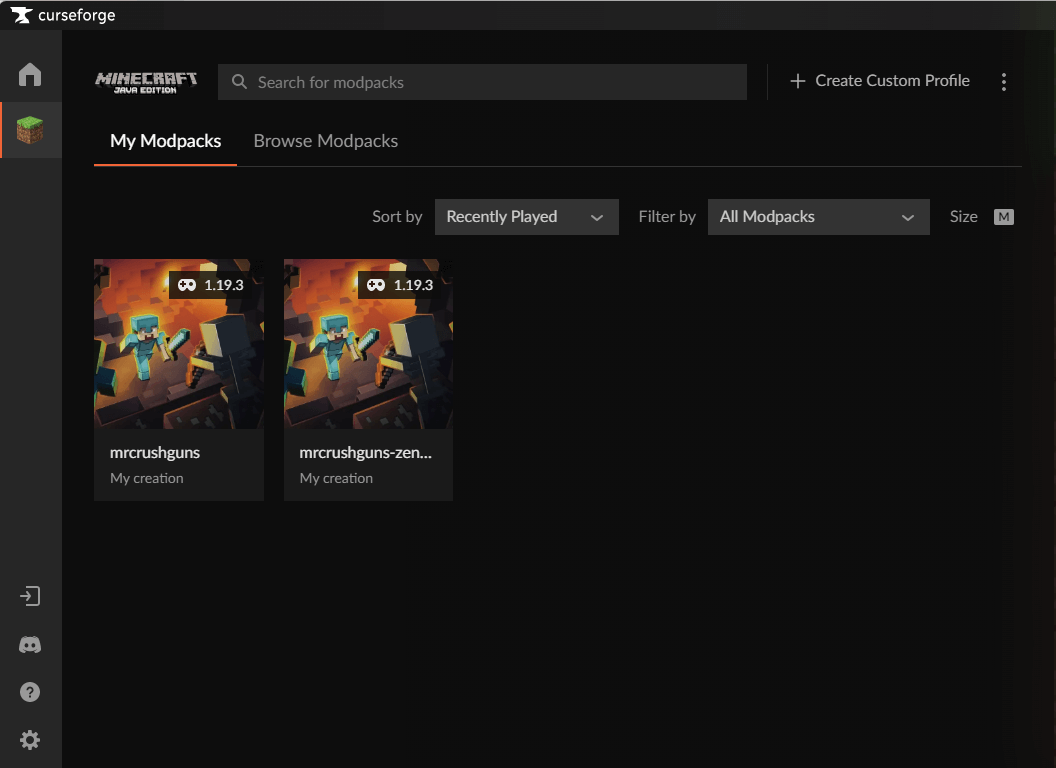Click the CurseForge logo in title bar
Screen dimensions: 1056x768
point(22,15)
